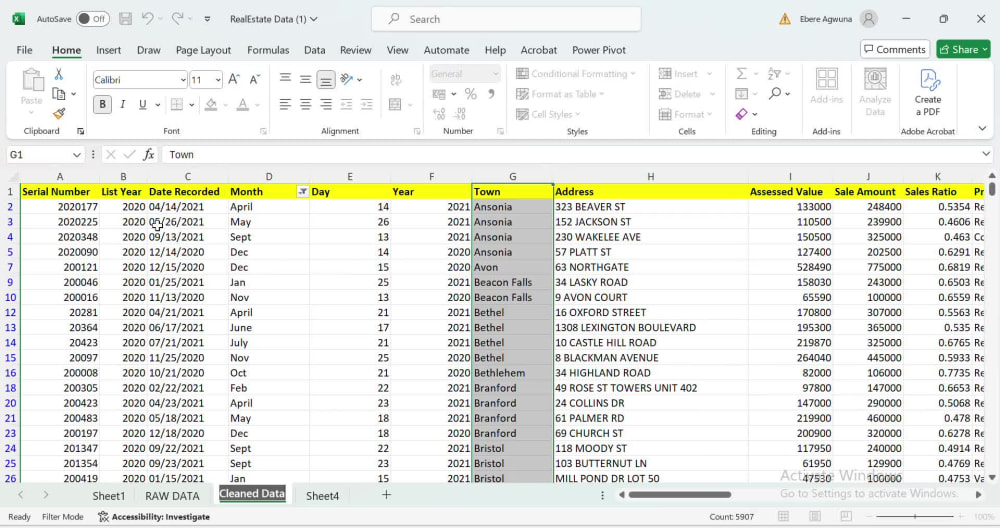Click Accessibility: Investigate in status bar
This screenshot has height=528, width=1000.
pos(154,517)
